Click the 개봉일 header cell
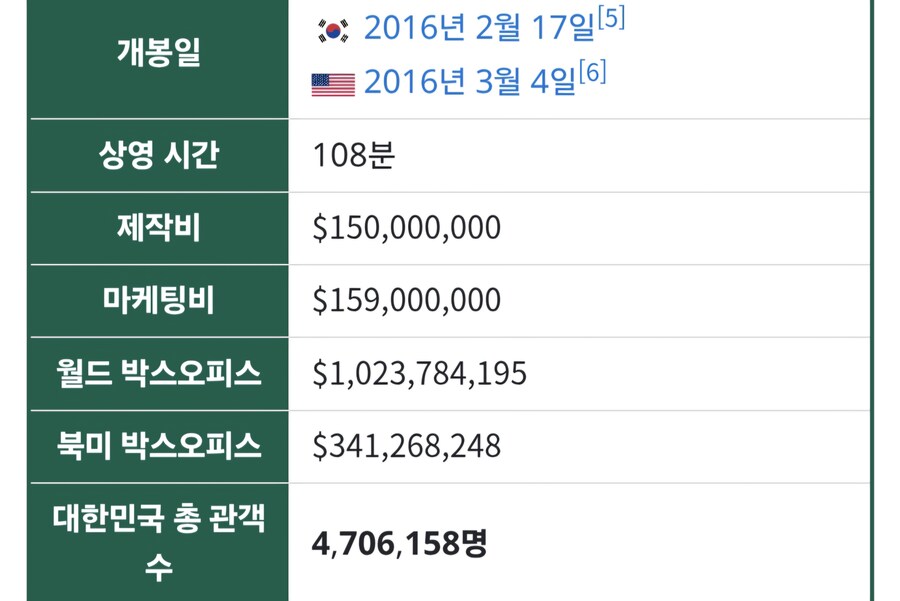The width and height of the screenshot is (900, 601). [159, 54]
